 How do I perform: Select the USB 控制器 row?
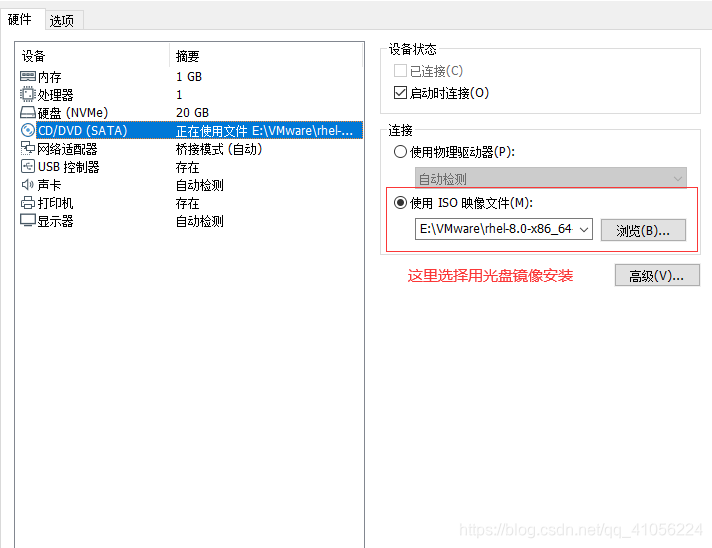(191, 167)
